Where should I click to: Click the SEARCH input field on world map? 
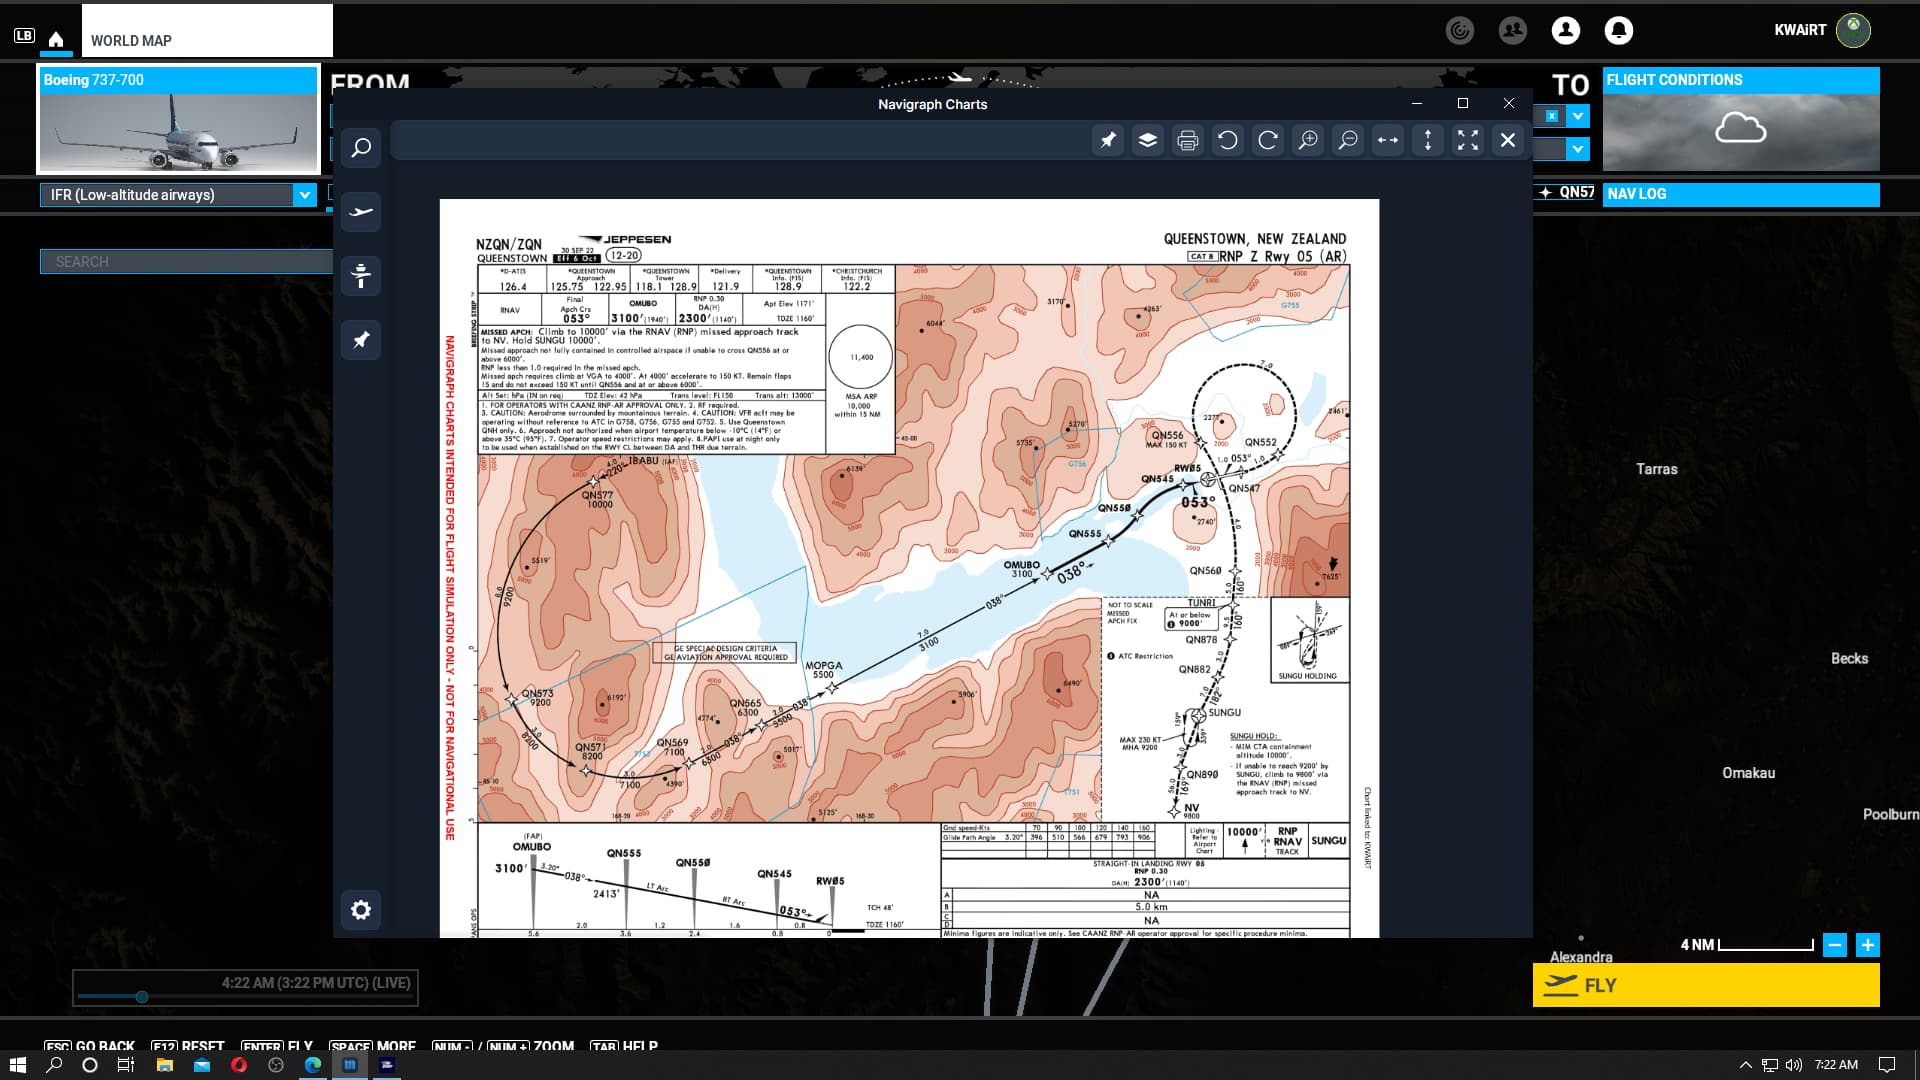tap(186, 262)
